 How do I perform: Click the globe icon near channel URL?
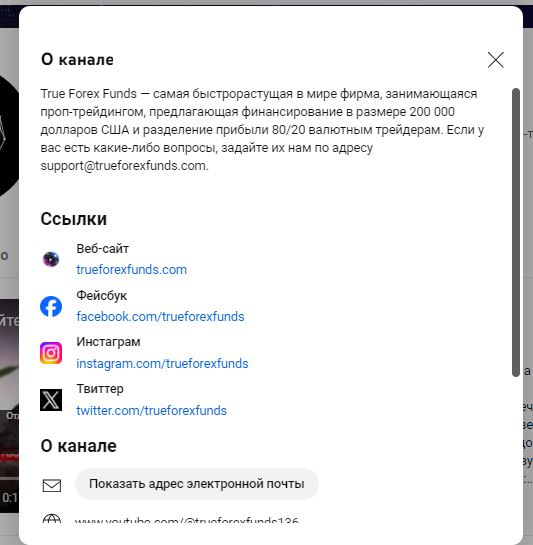pyautogui.click(x=51, y=519)
